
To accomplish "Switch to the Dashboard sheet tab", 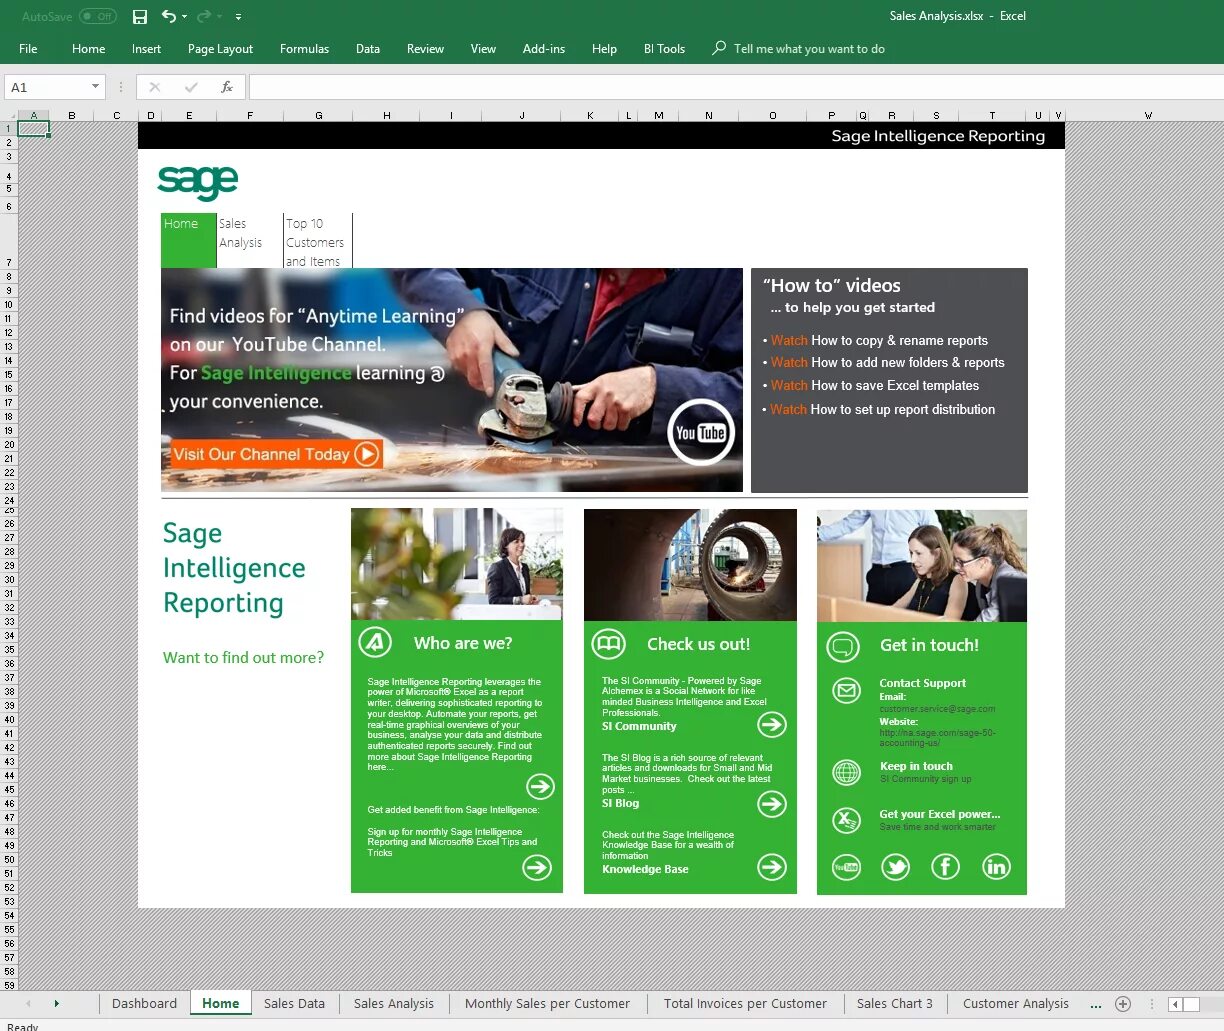I will point(144,1003).
